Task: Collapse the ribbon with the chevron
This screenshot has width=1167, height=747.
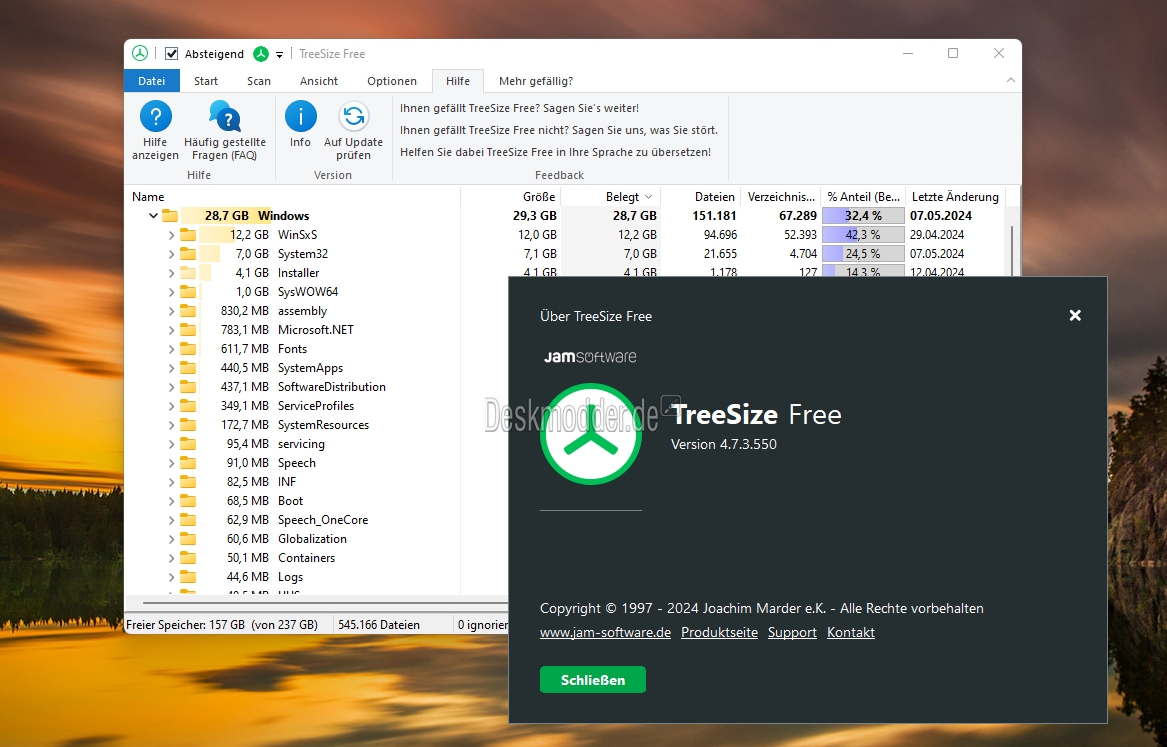Action: [x=1011, y=80]
